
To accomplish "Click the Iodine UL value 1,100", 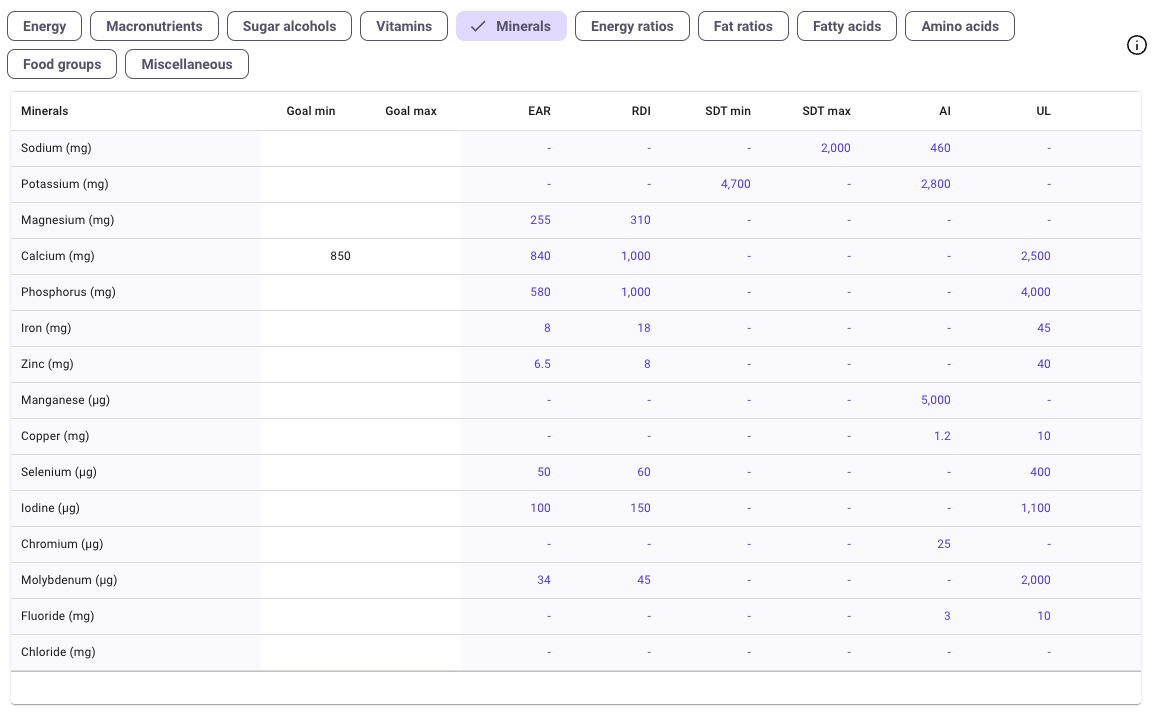I will pyautogui.click(x=1035, y=508).
